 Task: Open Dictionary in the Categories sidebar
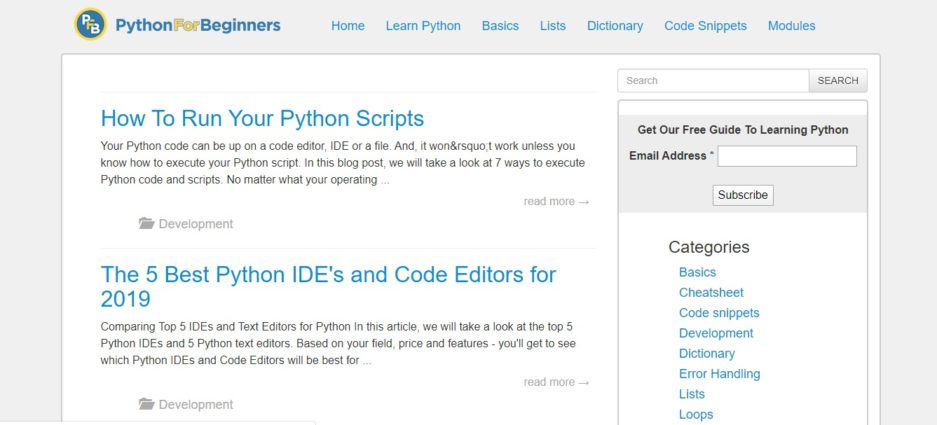point(707,353)
